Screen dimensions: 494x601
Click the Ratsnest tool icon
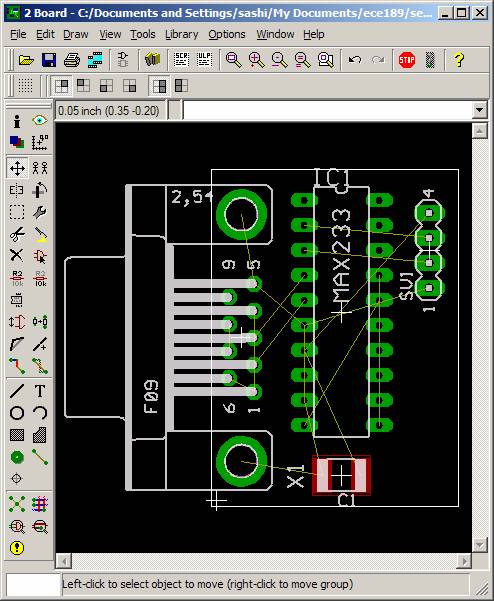click(x=17, y=504)
